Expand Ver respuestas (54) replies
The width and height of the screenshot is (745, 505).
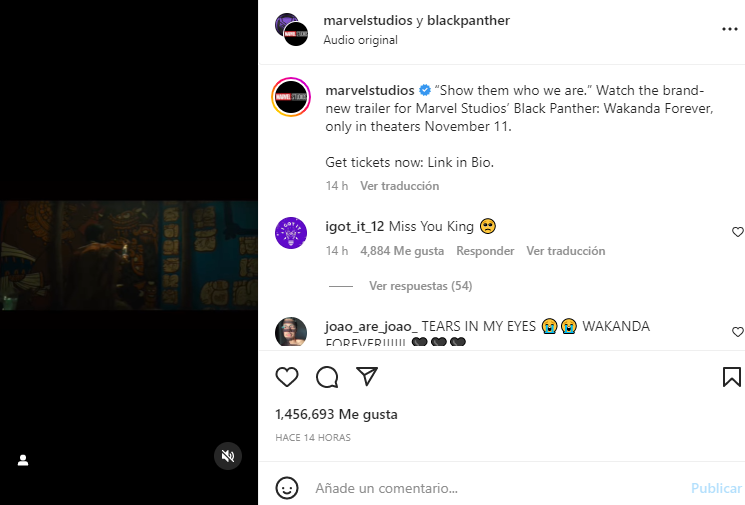coord(420,286)
